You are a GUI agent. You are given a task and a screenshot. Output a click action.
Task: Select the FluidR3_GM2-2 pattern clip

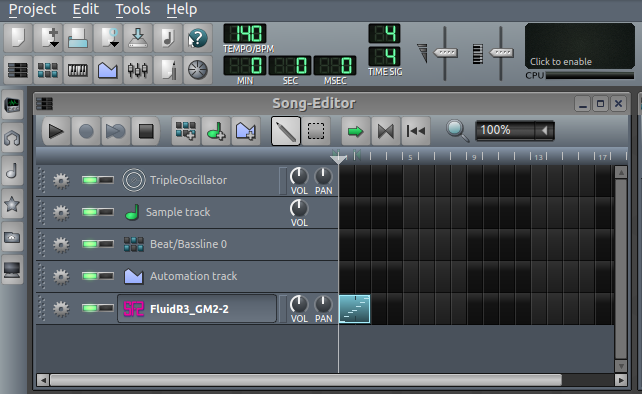(x=355, y=309)
